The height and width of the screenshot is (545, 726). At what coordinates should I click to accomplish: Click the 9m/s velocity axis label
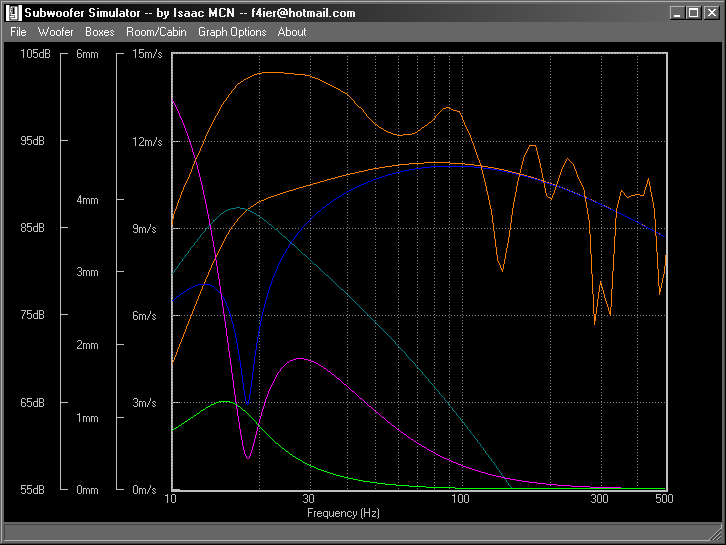(x=144, y=229)
